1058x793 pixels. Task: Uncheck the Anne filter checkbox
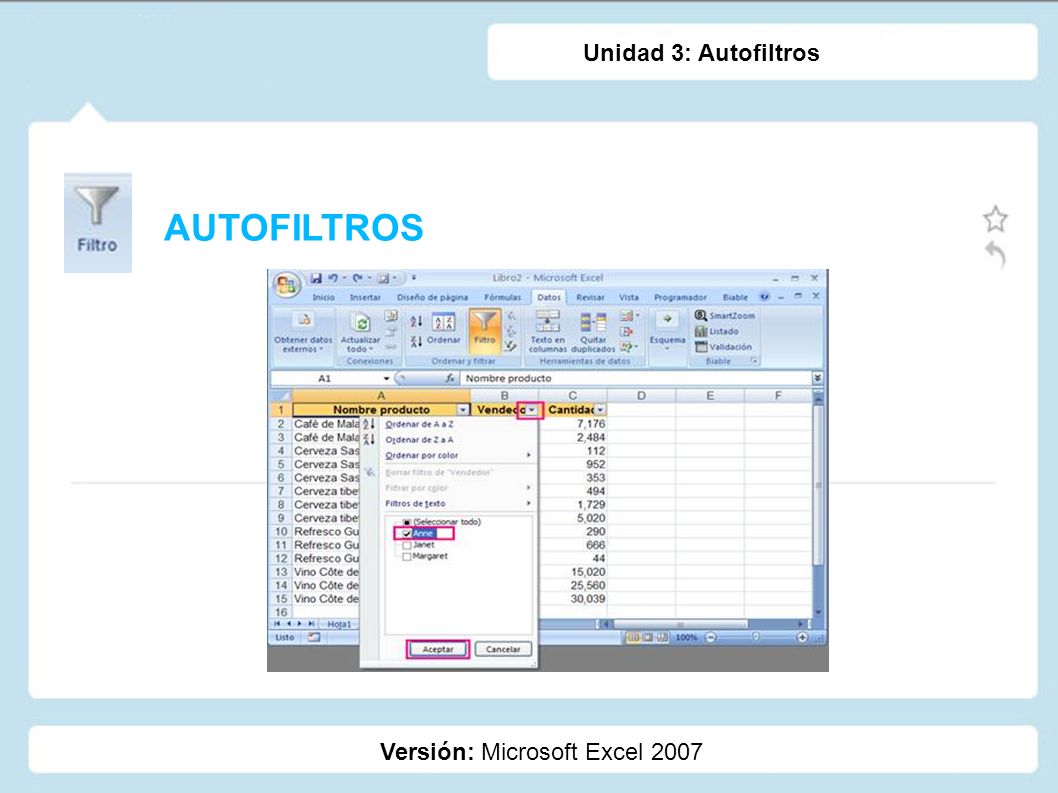tap(407, 534)
